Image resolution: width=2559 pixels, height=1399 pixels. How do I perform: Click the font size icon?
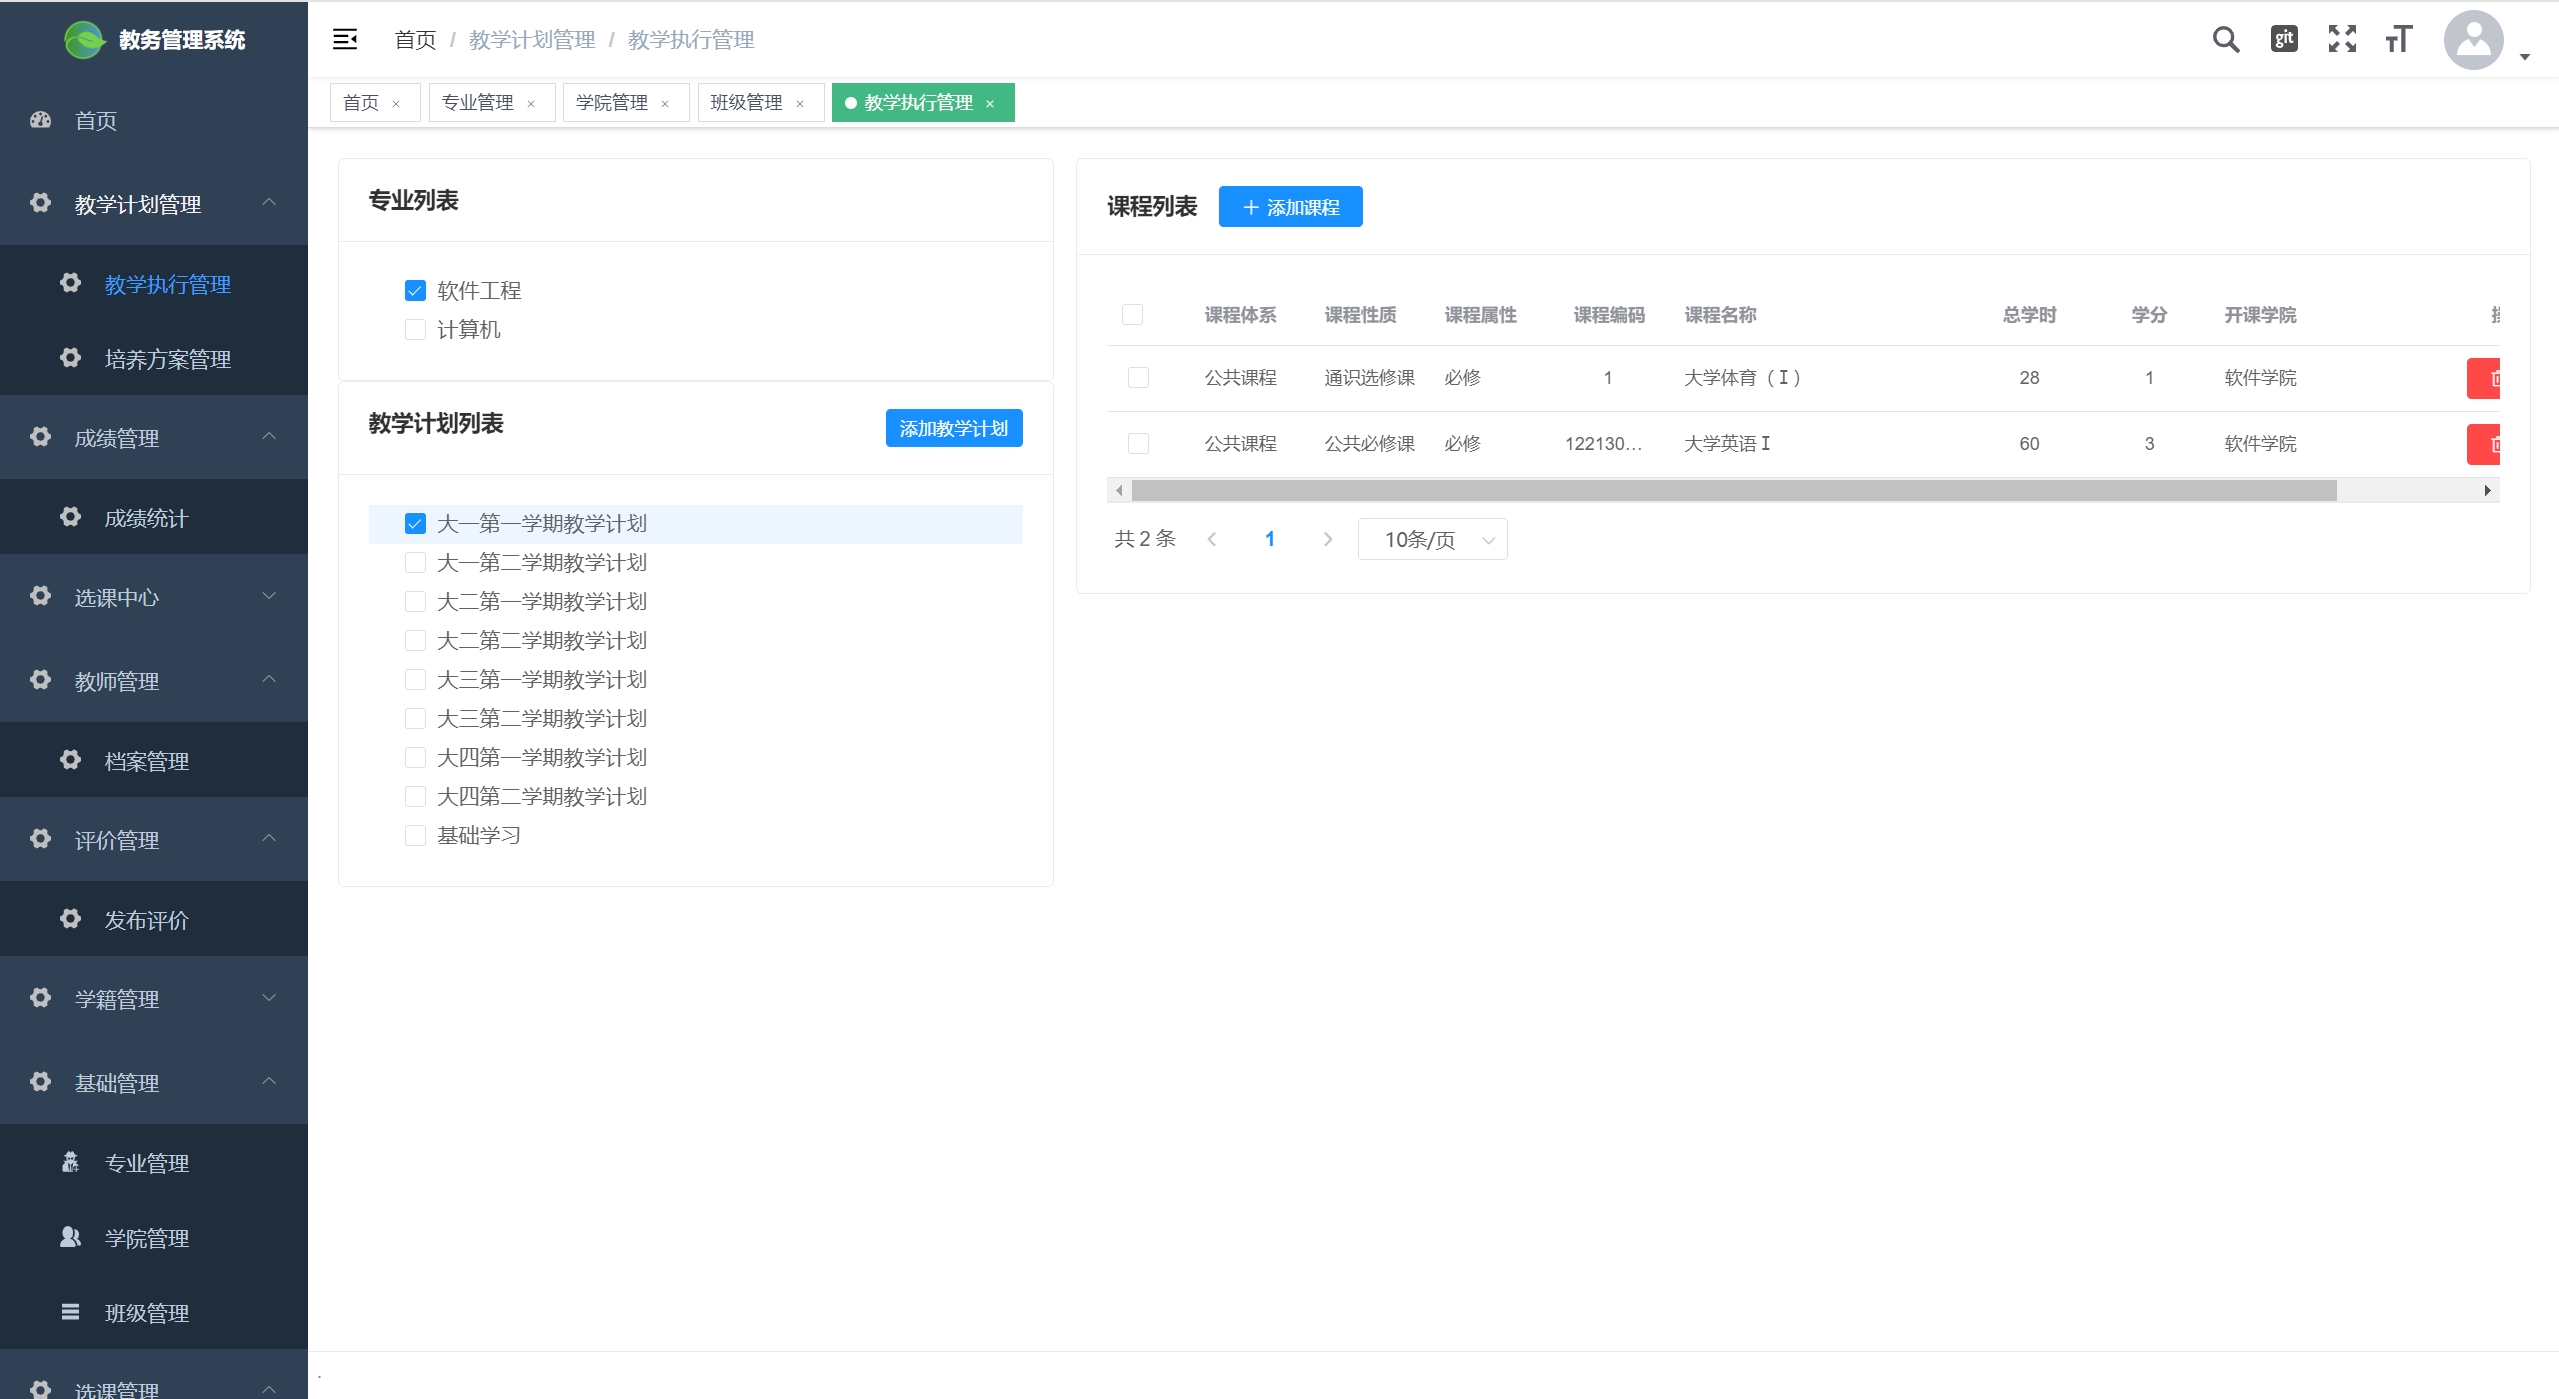pyautogui.click(x=2398, y=39)
